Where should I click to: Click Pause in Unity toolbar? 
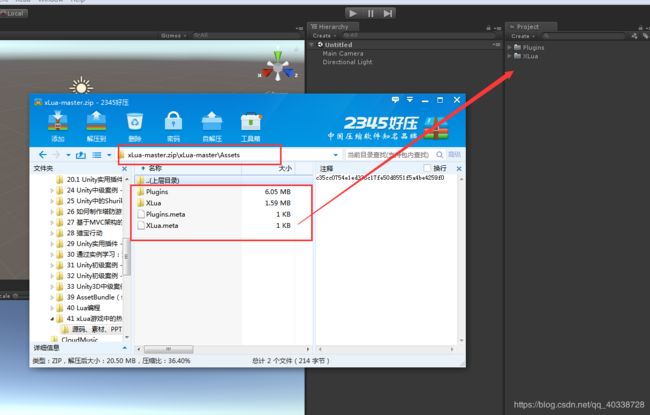click(371, 13)
